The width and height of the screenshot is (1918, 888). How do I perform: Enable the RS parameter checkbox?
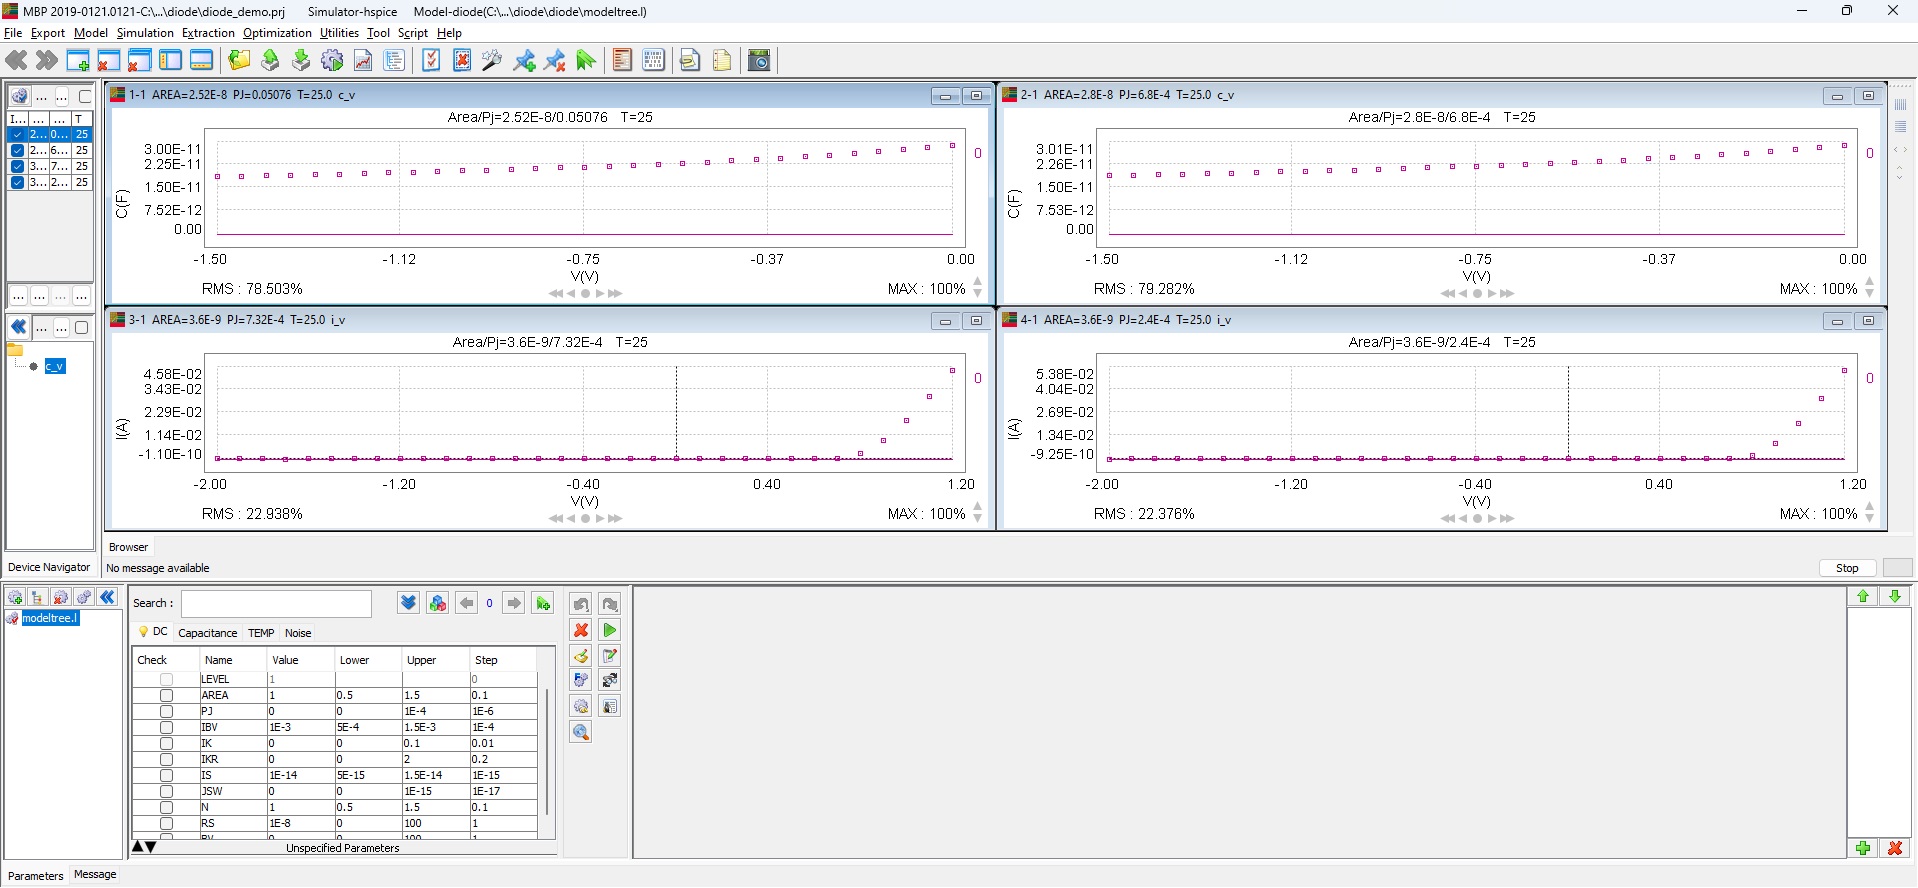click(166, 823)
